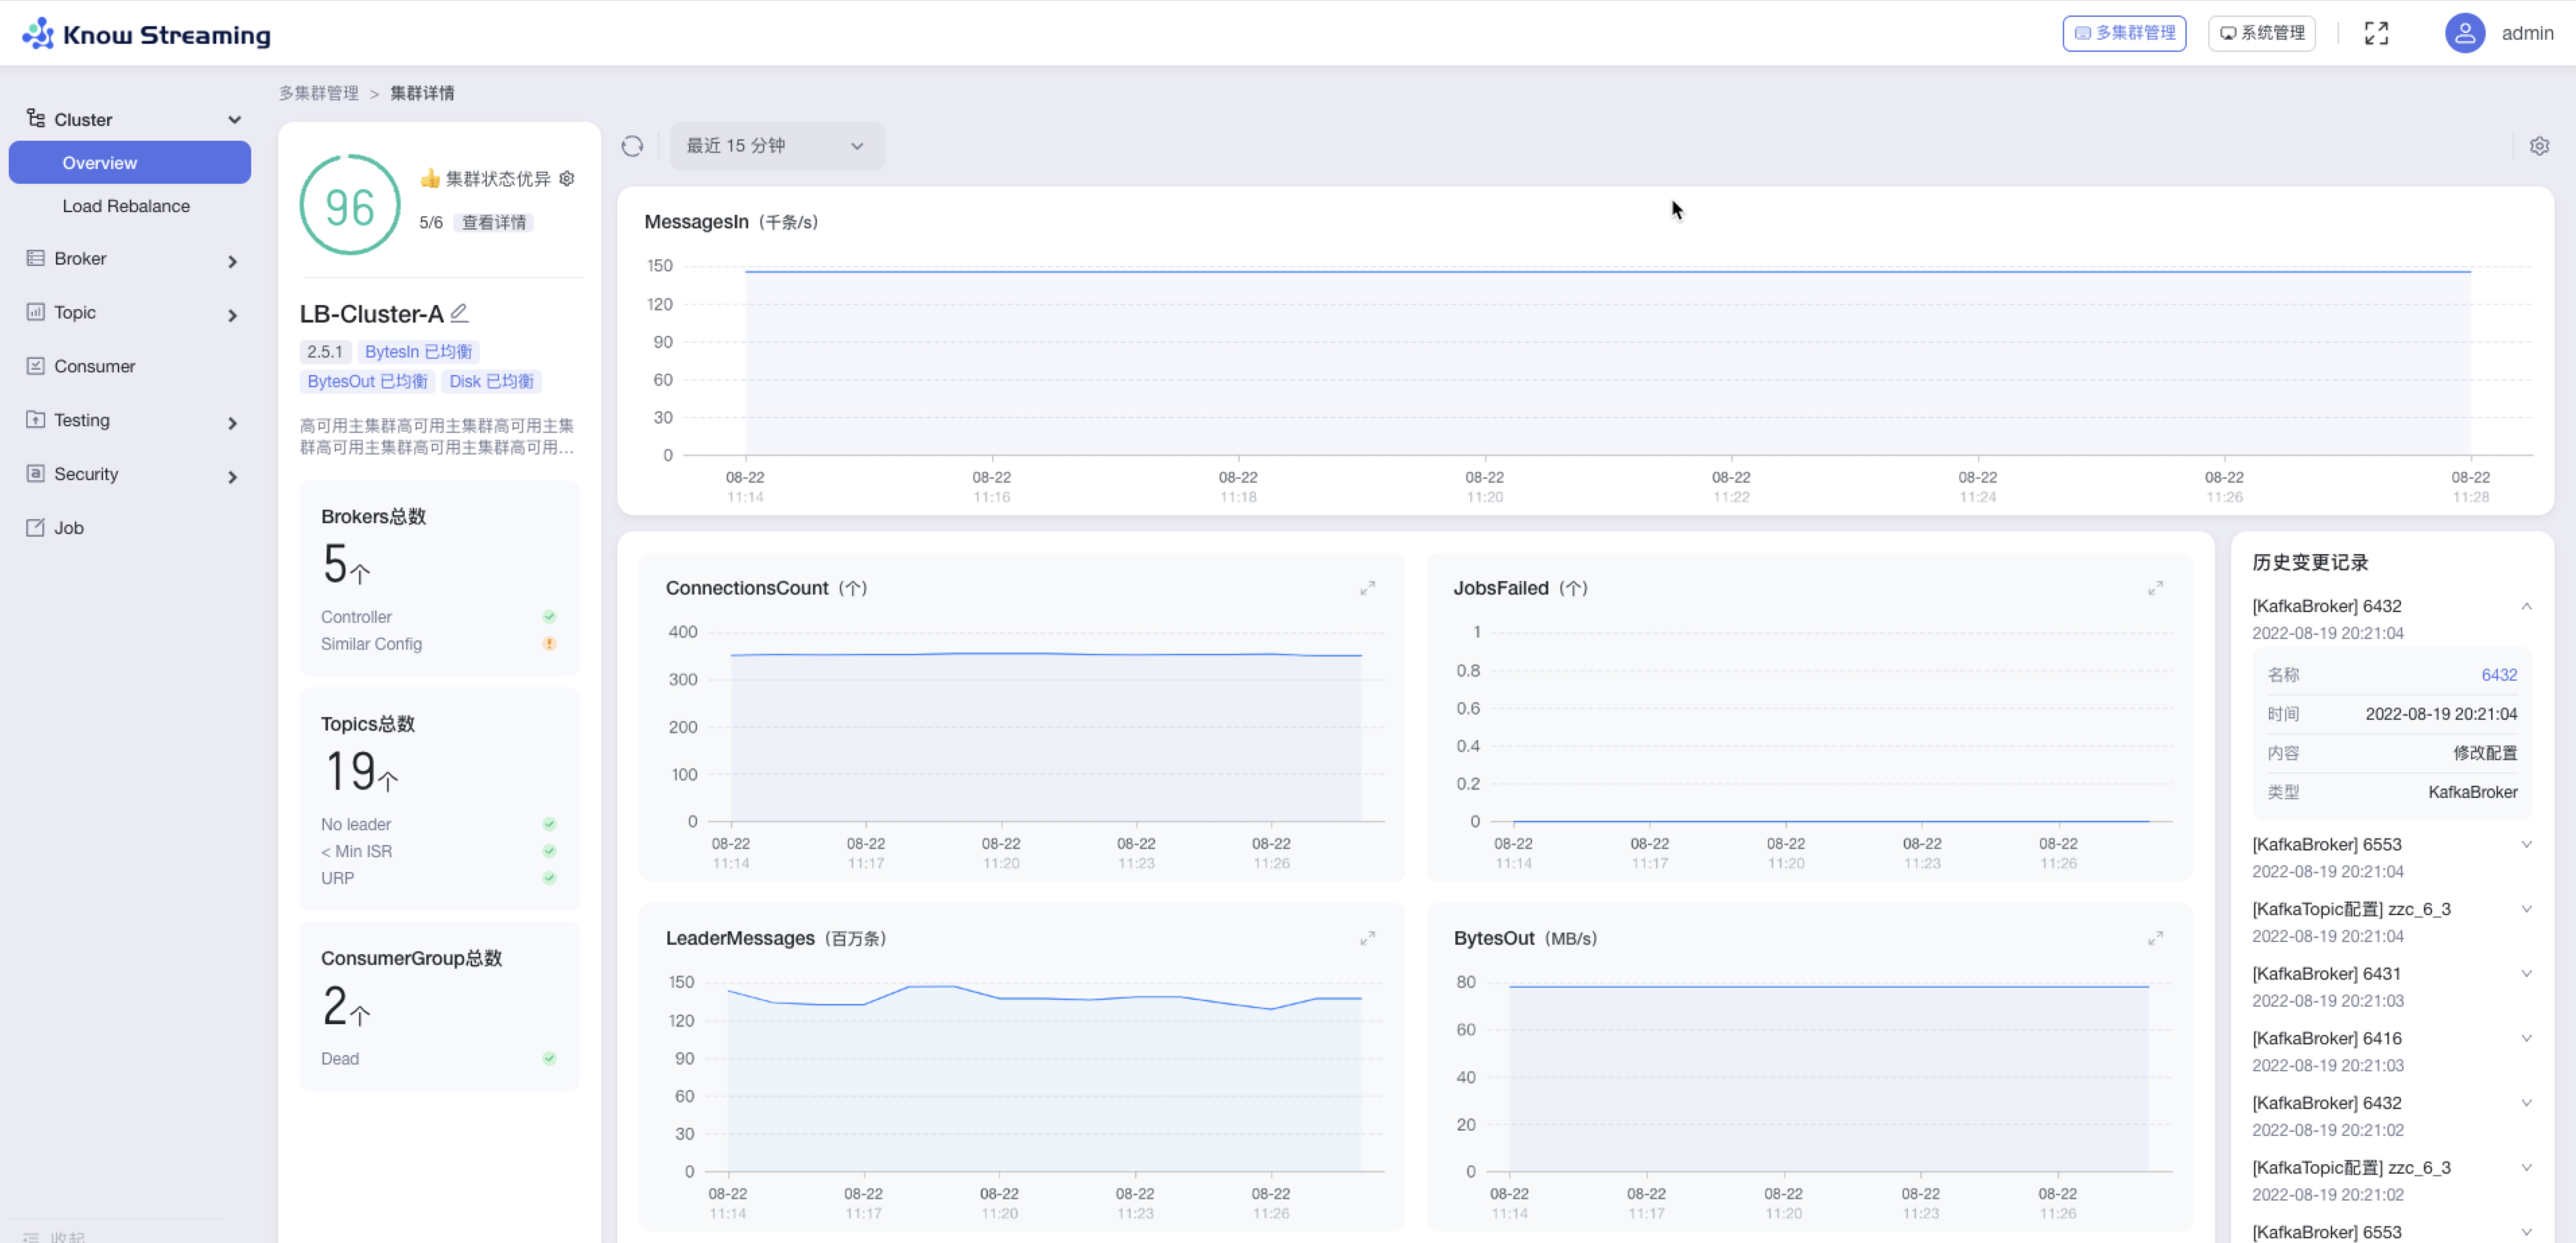Screen dimensions: 2576x1243
Task: Open health status settings gear icon
Action: click(x=567, y=178)
